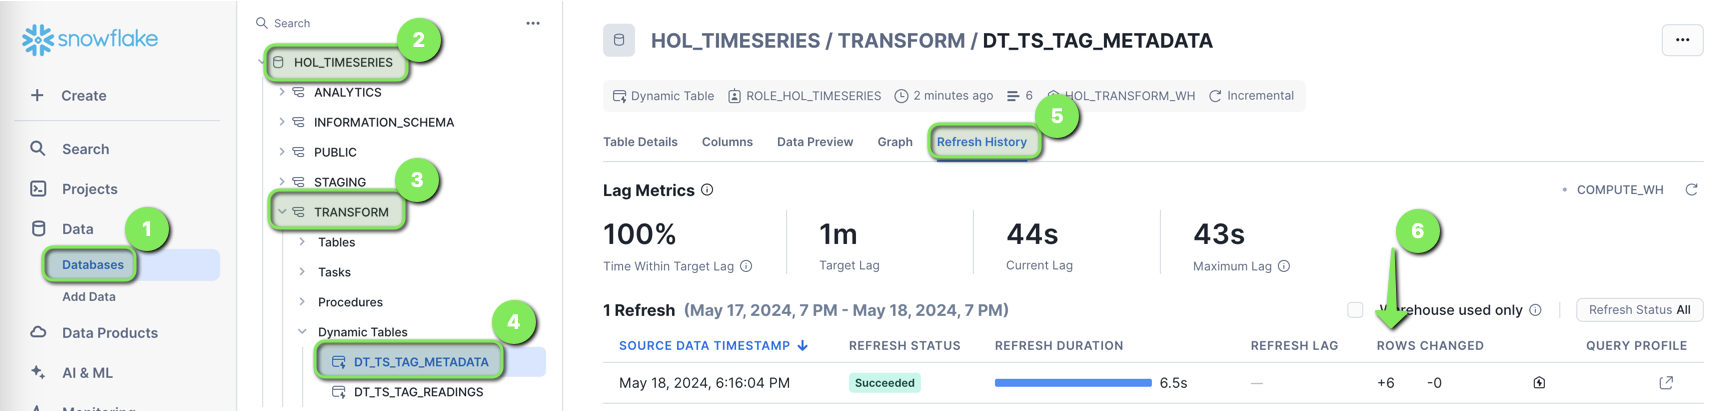The image size is (1731, 411).
Task: Click the object explorer ellipsis menu icon
Action: (x=533, y=23)
